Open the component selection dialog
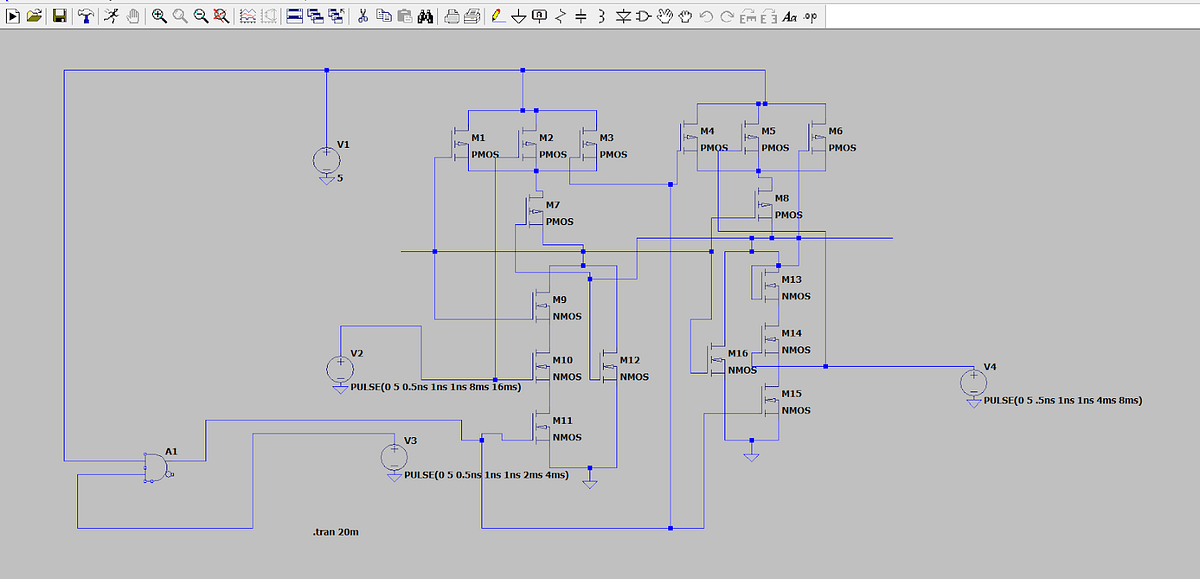1200x579 pixels. pyautogui.click(x=643, y=14)
